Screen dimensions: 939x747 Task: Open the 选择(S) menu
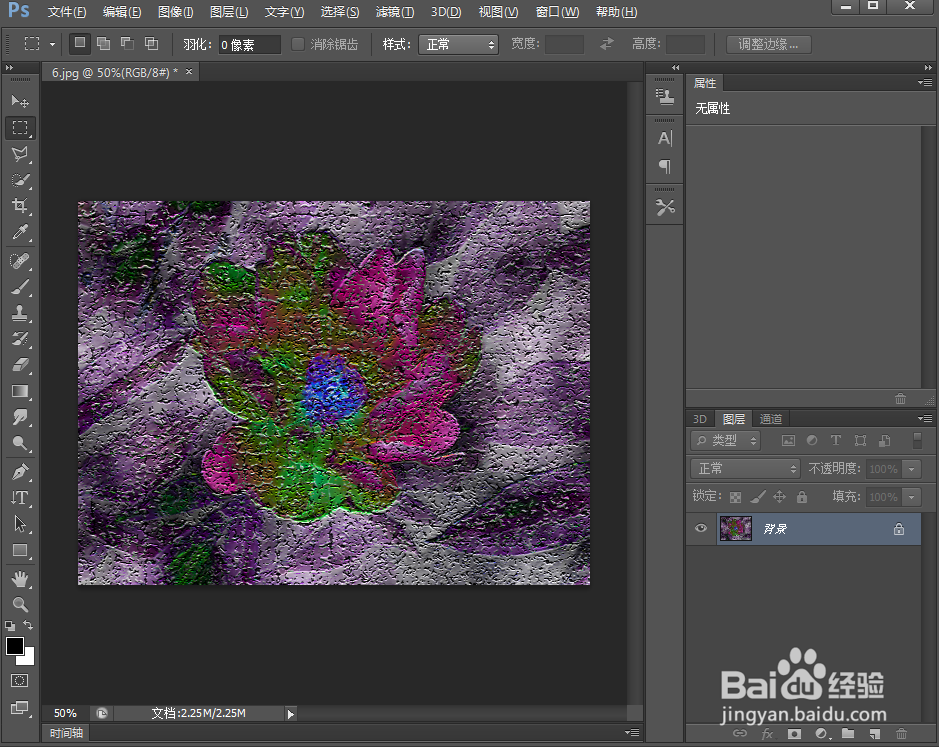[340, 12]
